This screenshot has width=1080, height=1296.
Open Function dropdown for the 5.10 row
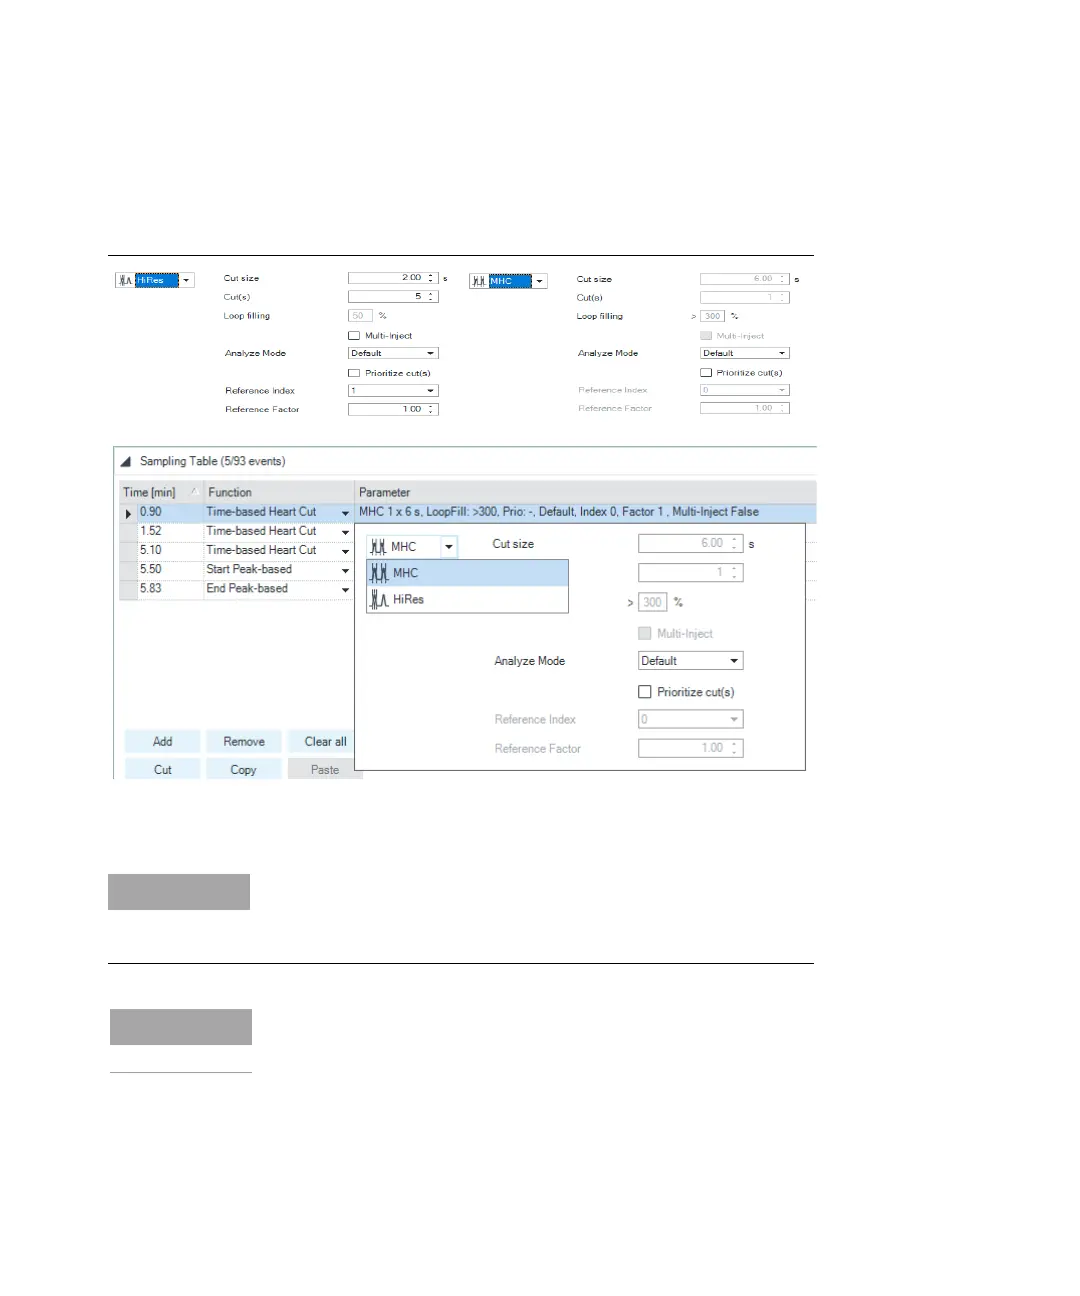coord(346,551)
